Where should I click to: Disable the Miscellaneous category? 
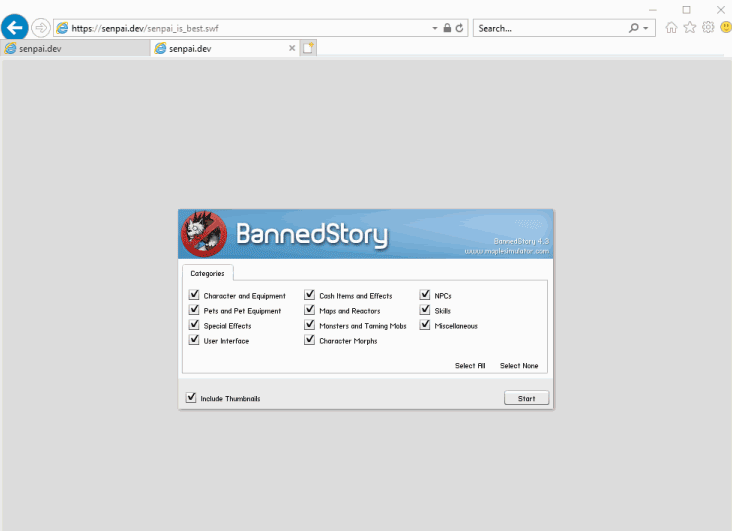click(425, 325)
